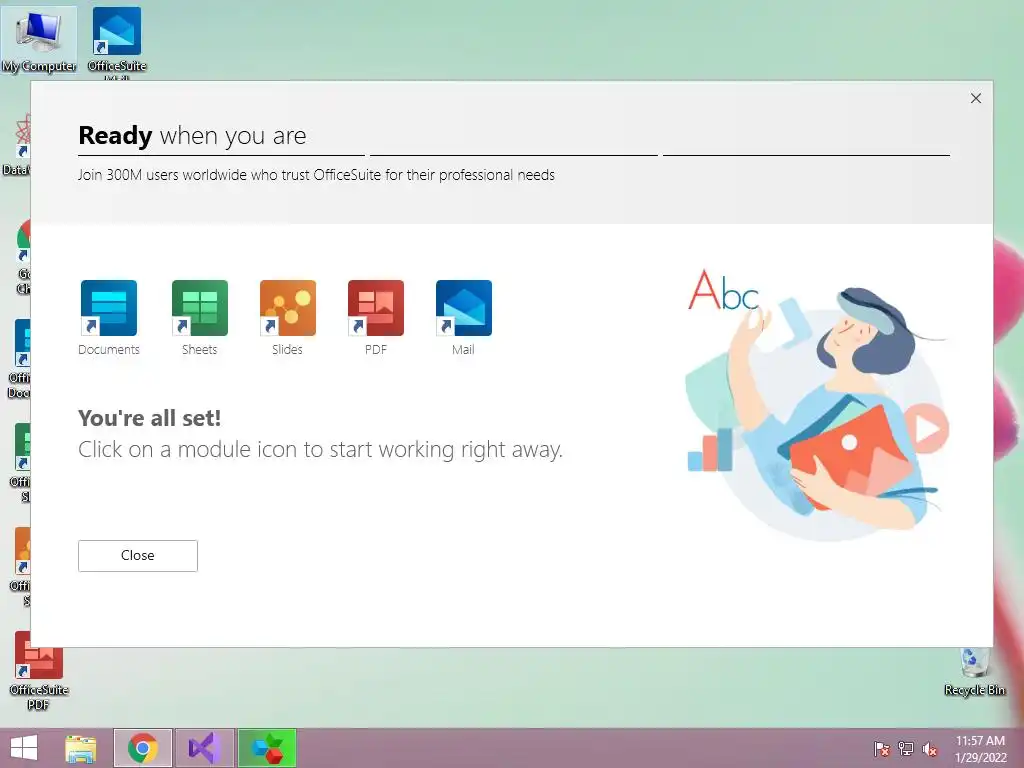This screenshot has width=1024, height=768.
Task: Click the Action Center flag tray icon
Action: click(881, 748)
